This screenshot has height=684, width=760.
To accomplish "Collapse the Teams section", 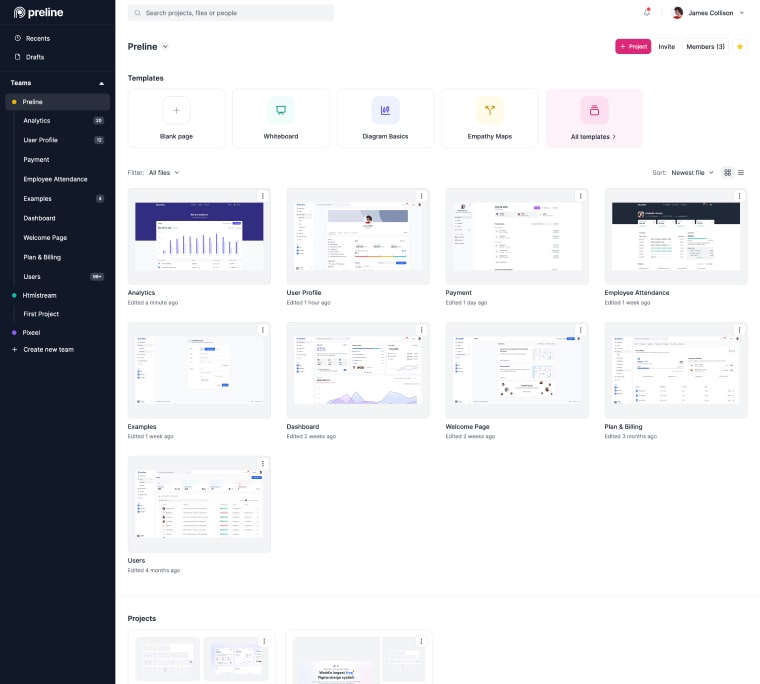I will [x=101, y=83].
